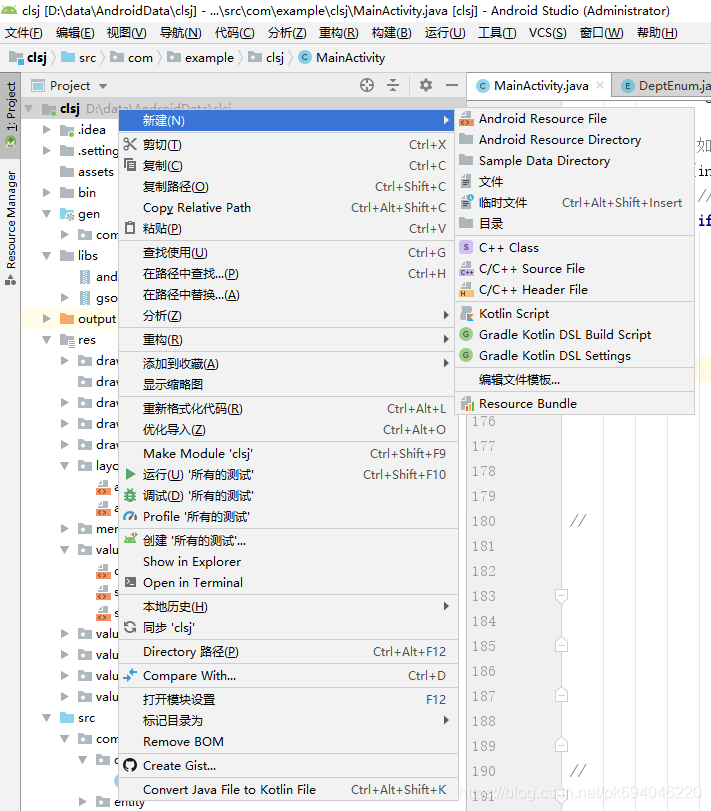Click the Compare With arrows icon
The width and height of the screenshot is (711, 811).
pyautogui.click(x=130, y=675)
